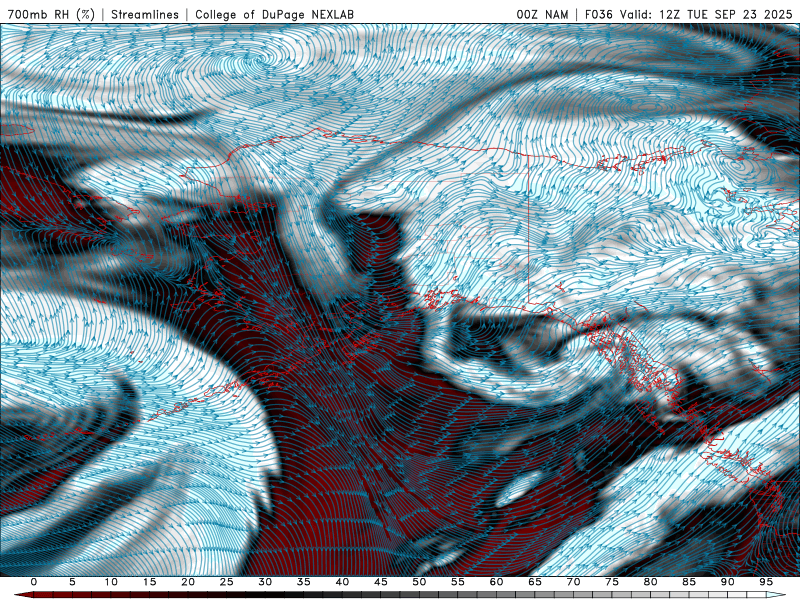Select the '30' value on the RH scale
The image size is (800, 600).
tap(265, 582)
